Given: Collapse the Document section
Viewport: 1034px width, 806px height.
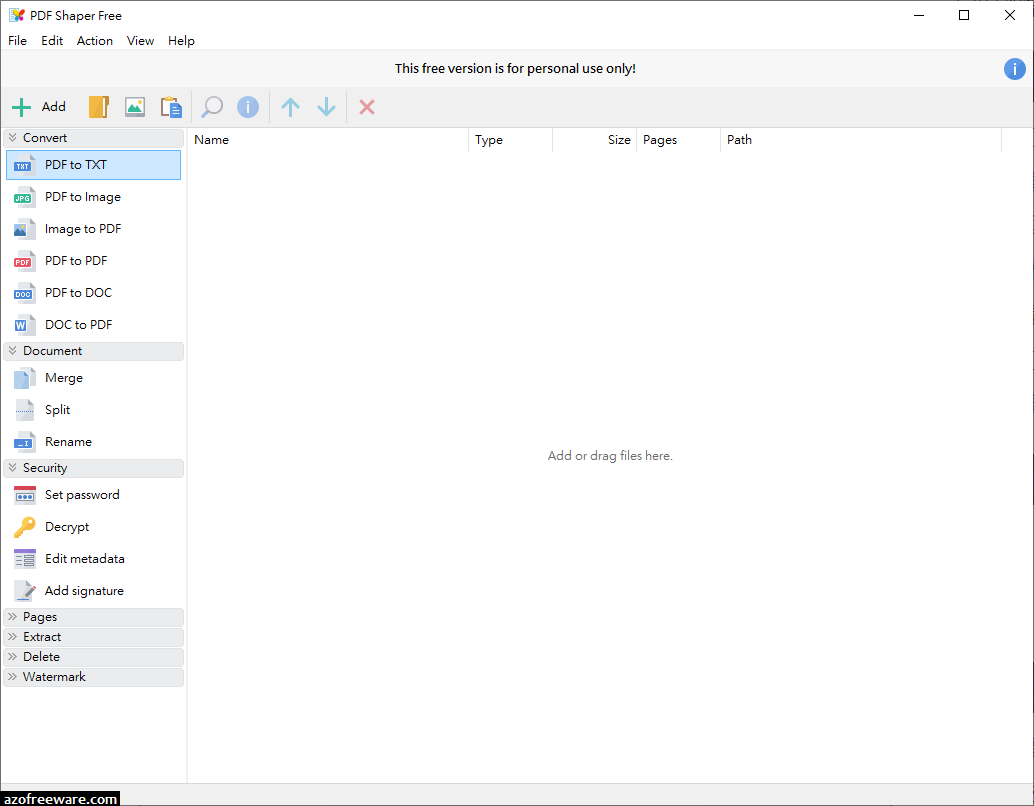Looking at the screenshot, I should coord(94,351).
